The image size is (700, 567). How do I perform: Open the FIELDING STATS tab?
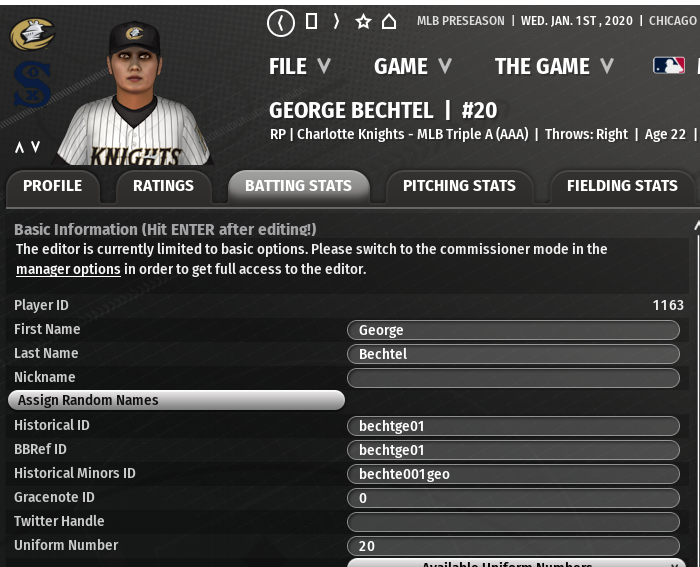pyautogui.click(x=621, y=186)
